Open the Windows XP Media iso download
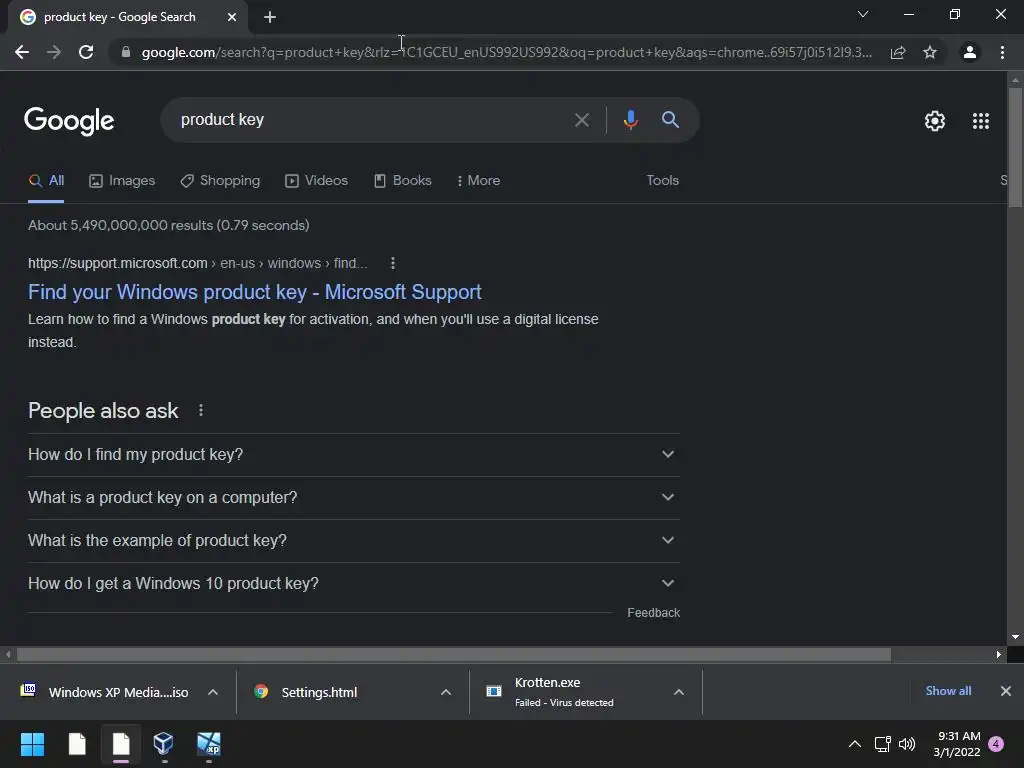 (x=104, y=692)
